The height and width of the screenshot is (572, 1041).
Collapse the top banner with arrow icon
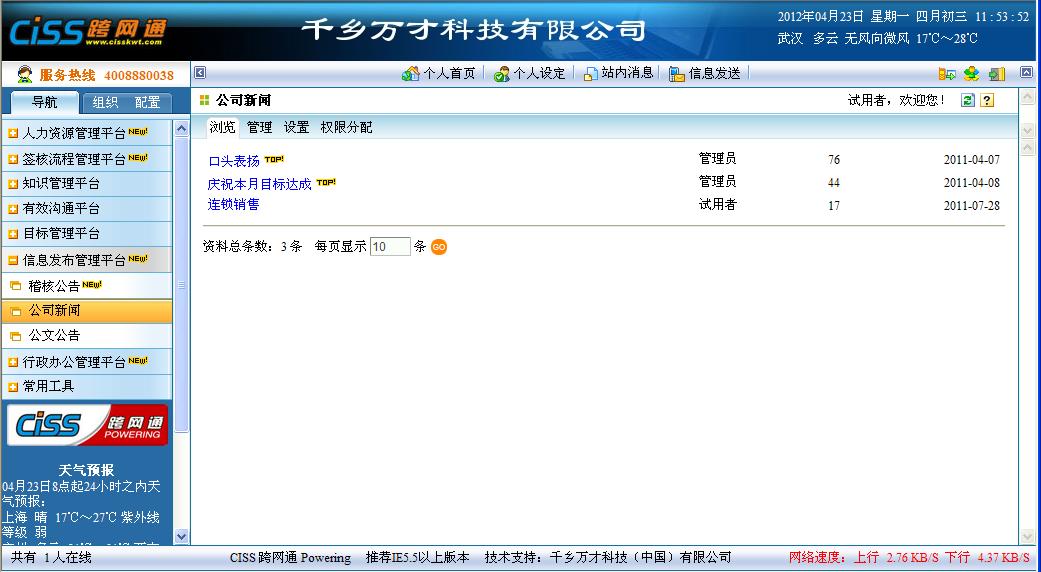pyautogui.click(x=1026, y=72)
